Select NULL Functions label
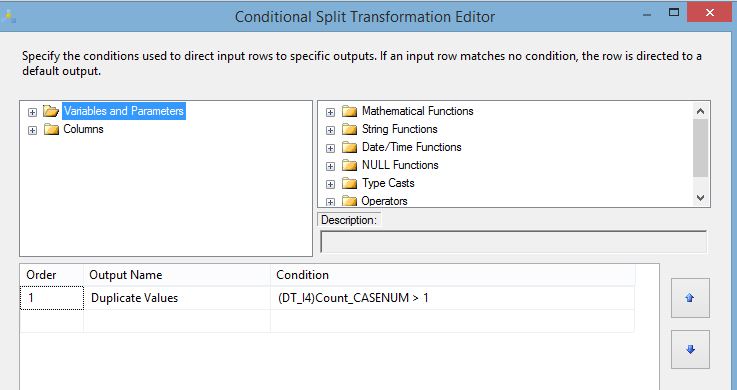 click(x=400, y=165)
